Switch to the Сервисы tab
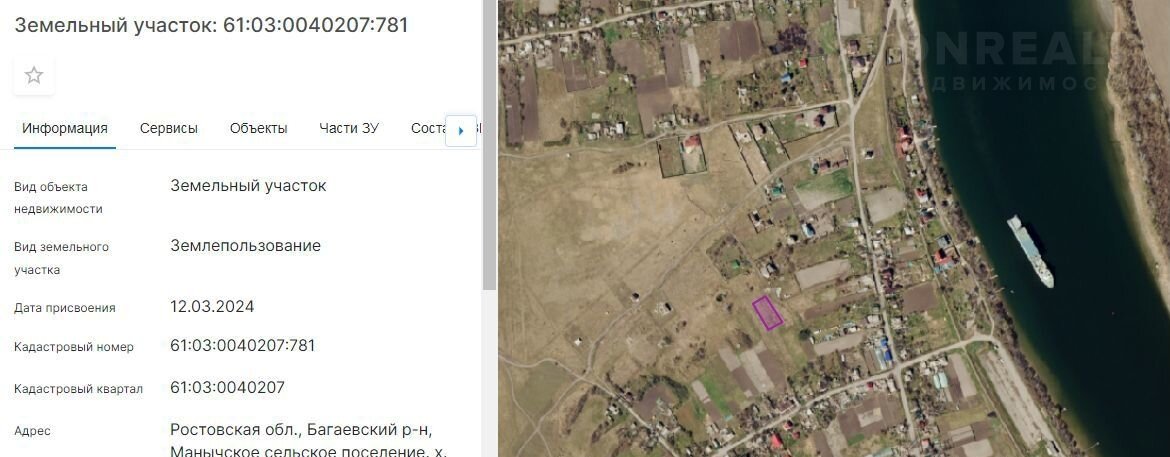 [169, 128]
